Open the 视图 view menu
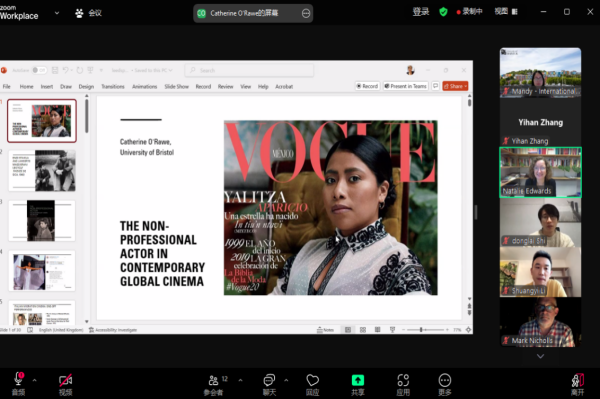The height and width of the screenshot is (399, 600). coord(506,11)
